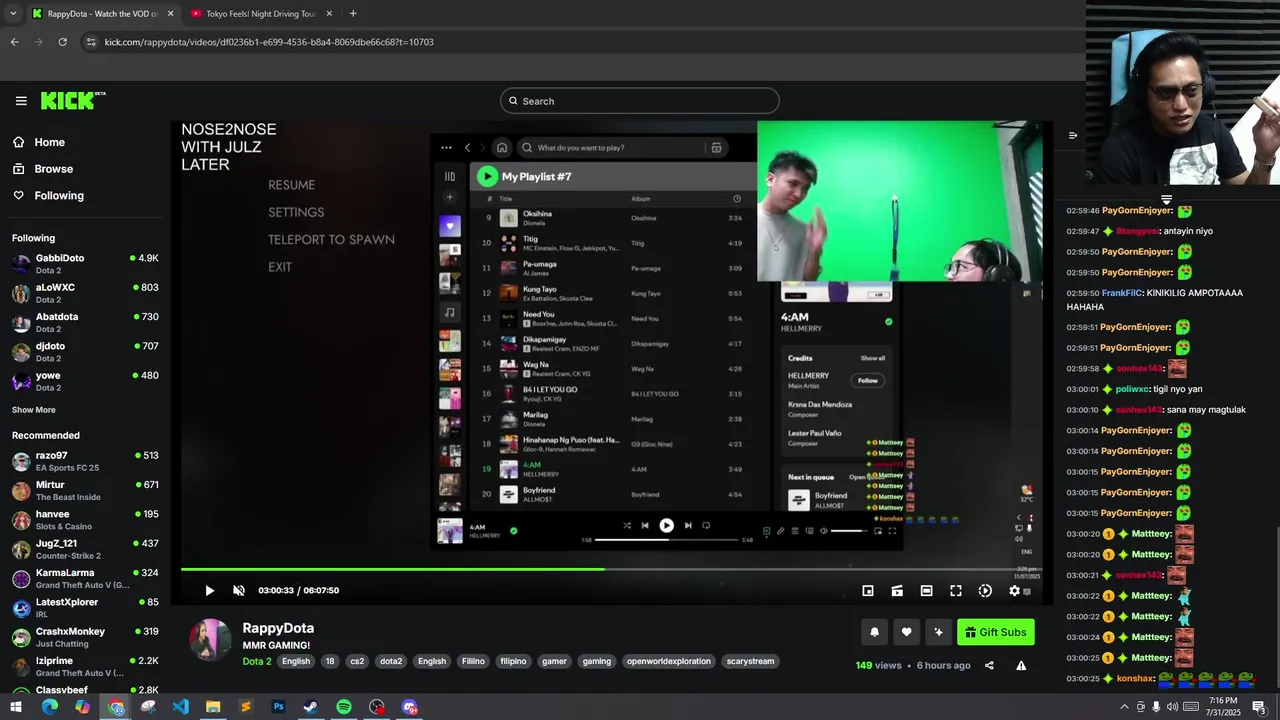The width and height of the screenshot is (1280, 720).
Task: Unmute the video player
Action: (x=239, y=591)
